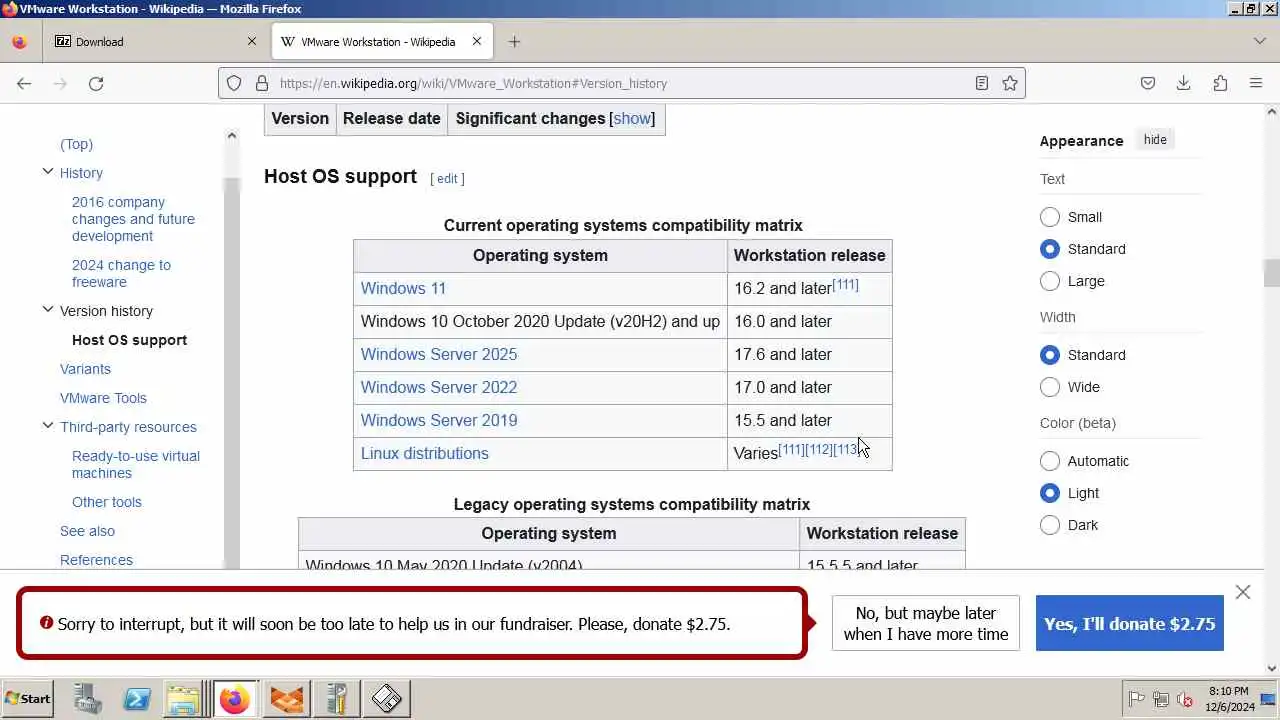Select the Small text size option
Screen dimensions: 1280x720
point(1050,217)
